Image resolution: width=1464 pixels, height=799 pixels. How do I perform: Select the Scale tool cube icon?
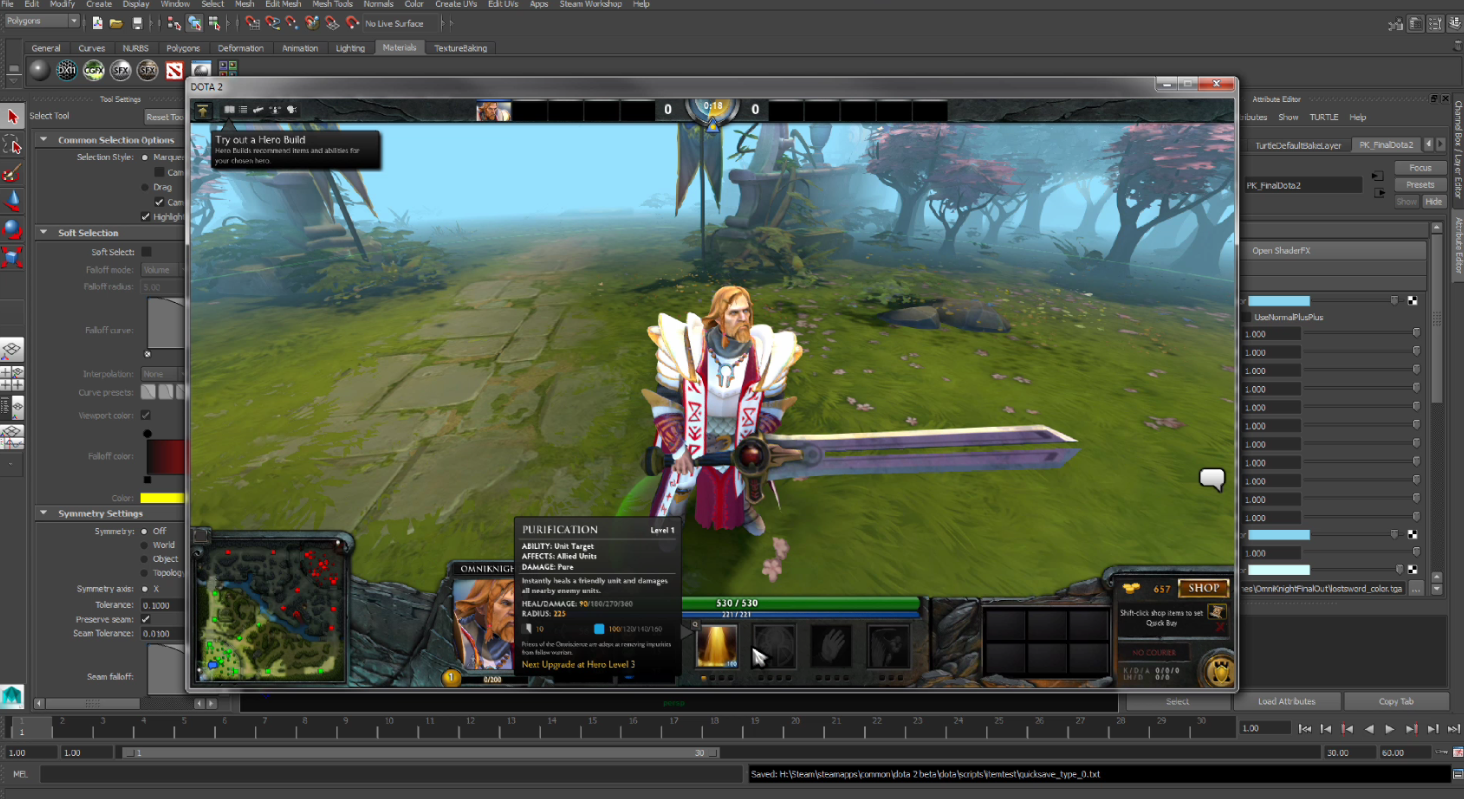(12, 258)
